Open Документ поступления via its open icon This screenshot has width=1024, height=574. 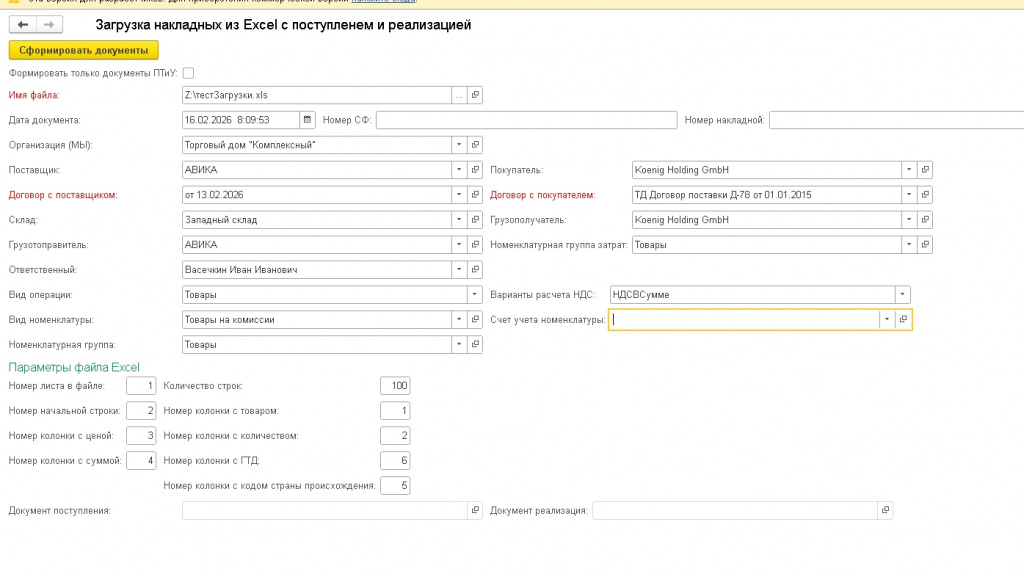click(475, 511)
